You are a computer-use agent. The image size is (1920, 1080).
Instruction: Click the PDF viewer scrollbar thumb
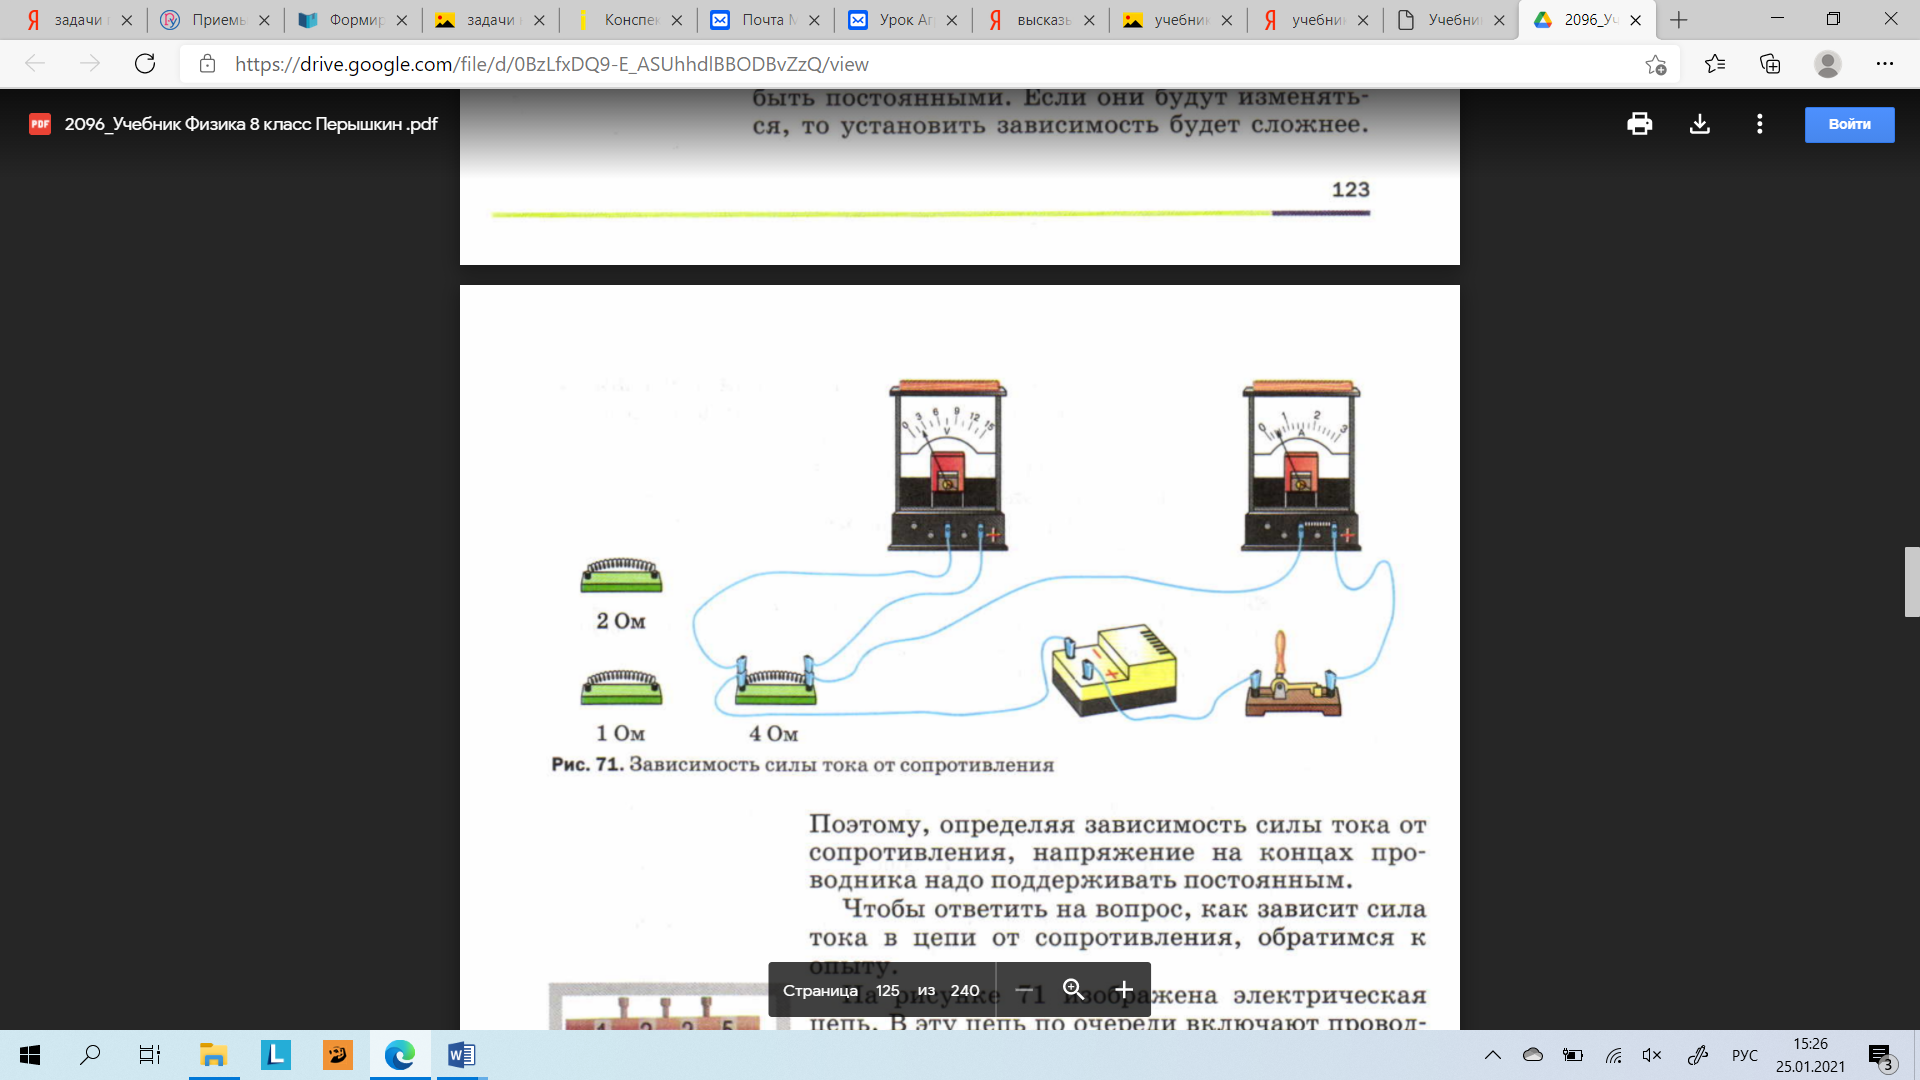[1912, 581]
